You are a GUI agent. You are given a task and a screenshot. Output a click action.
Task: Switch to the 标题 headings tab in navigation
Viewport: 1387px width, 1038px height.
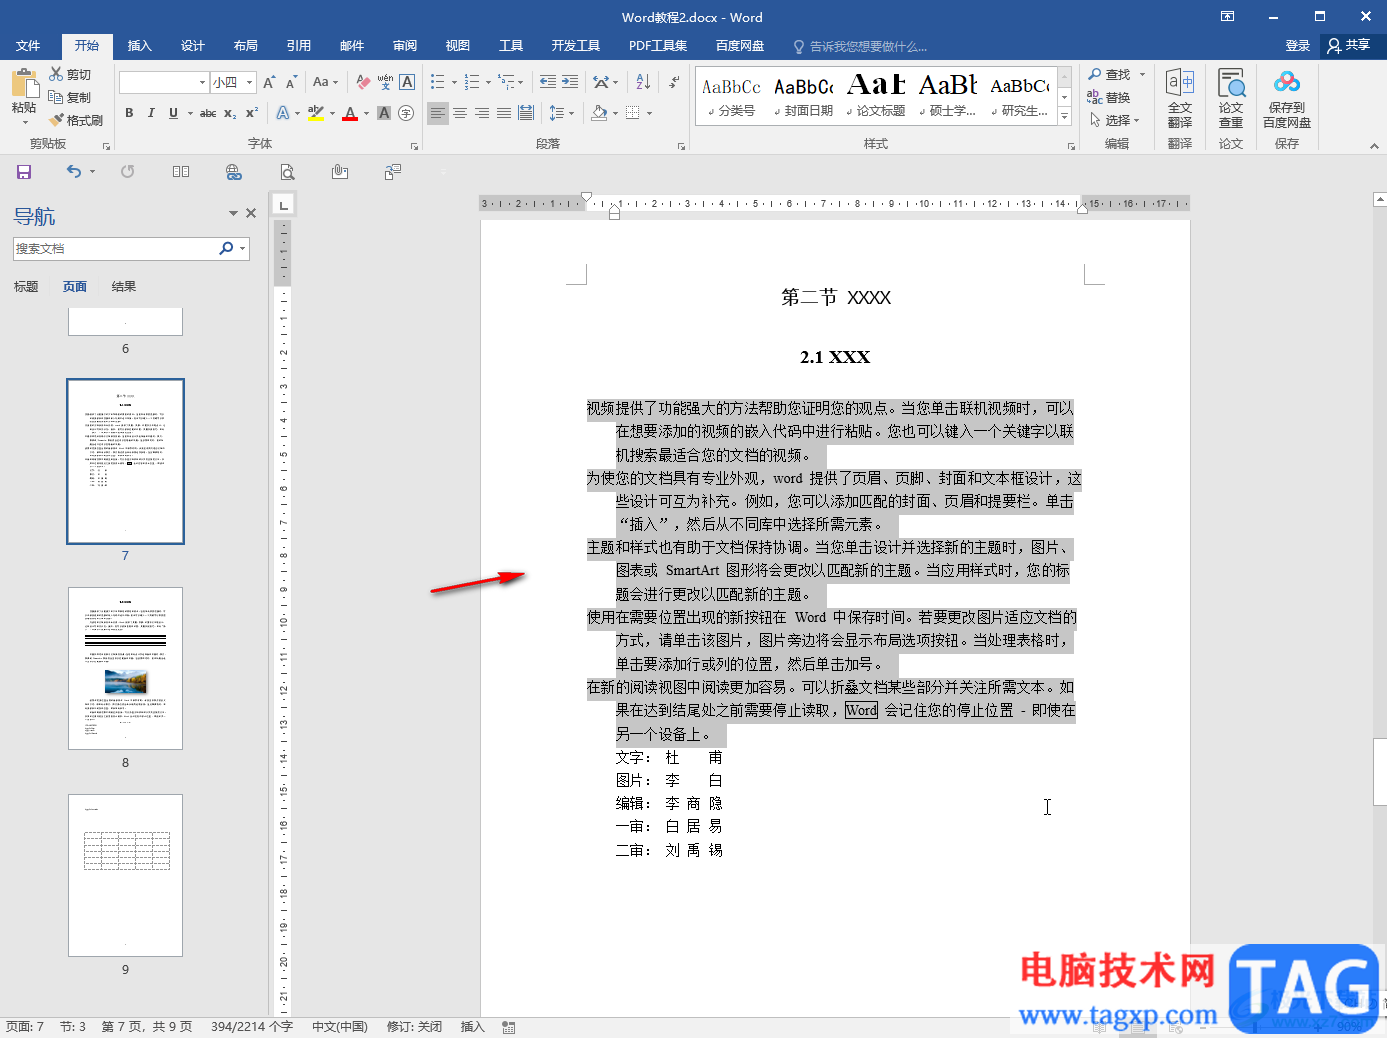26,287
